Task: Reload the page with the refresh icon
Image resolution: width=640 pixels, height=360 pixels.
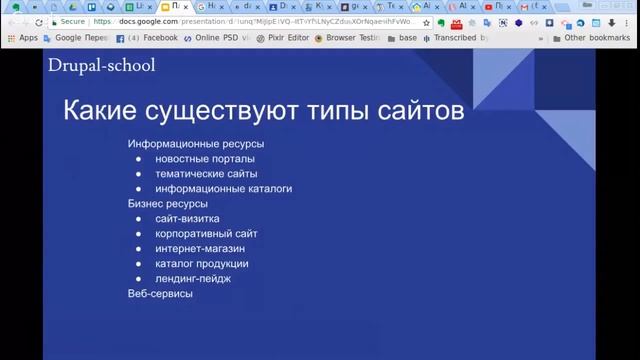Action: click(x=39, y=23)
